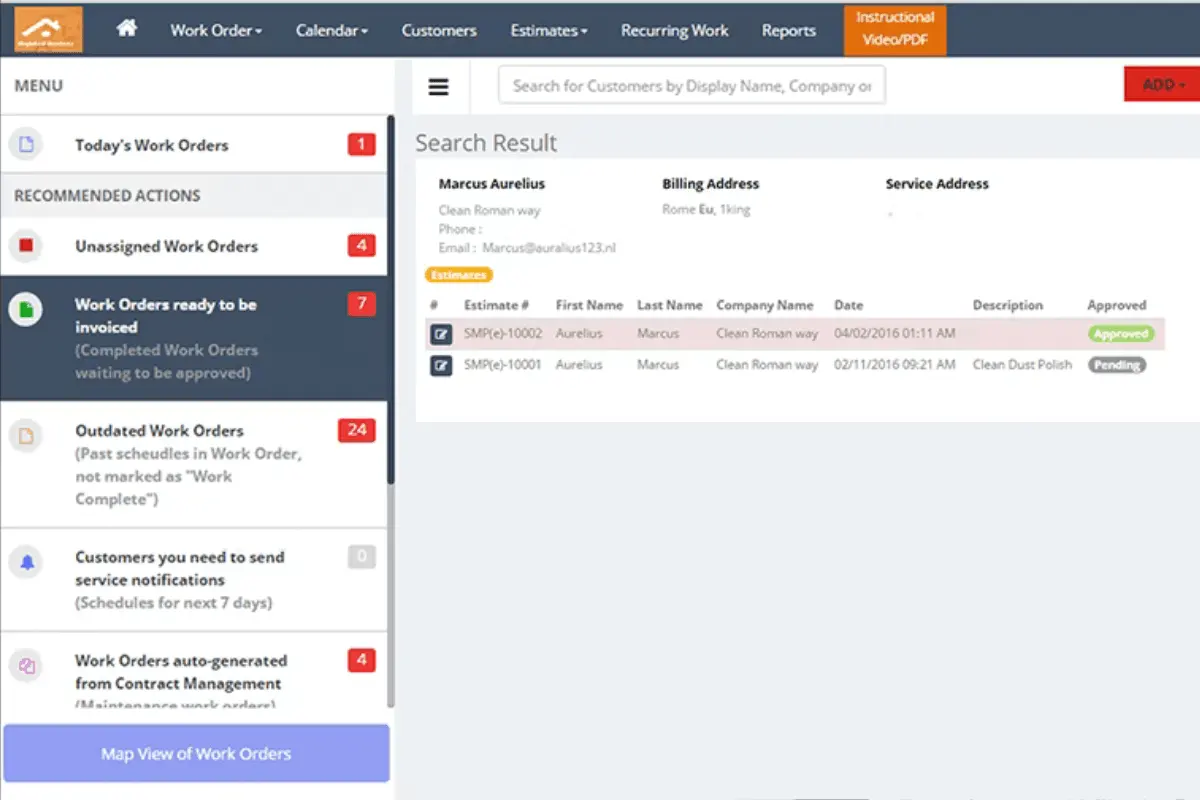Select Outdated Work Orders entry
Viewport: 1200px width, 800px height.
point(194,465)
